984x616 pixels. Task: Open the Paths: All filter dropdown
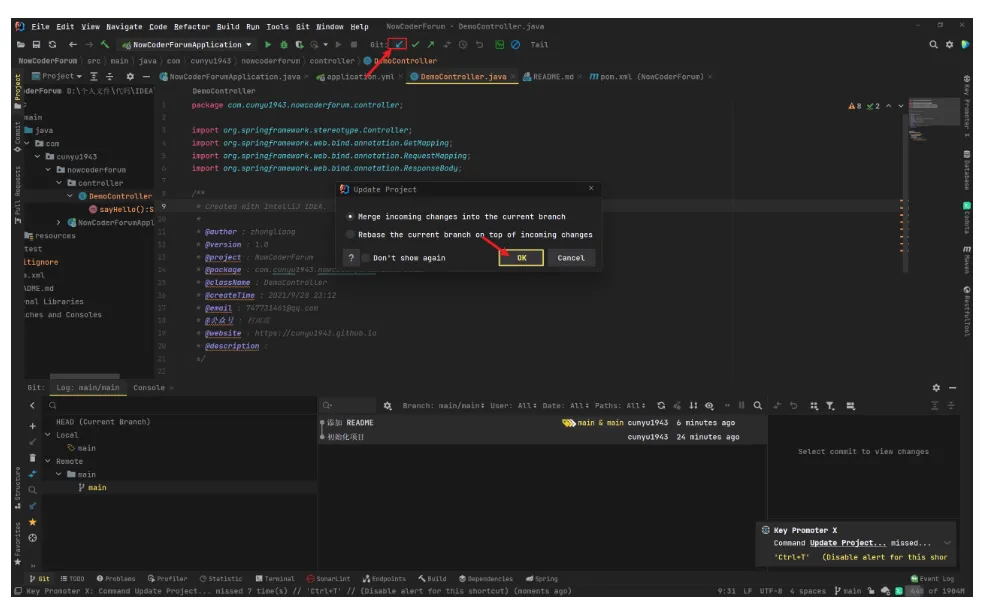620,406
